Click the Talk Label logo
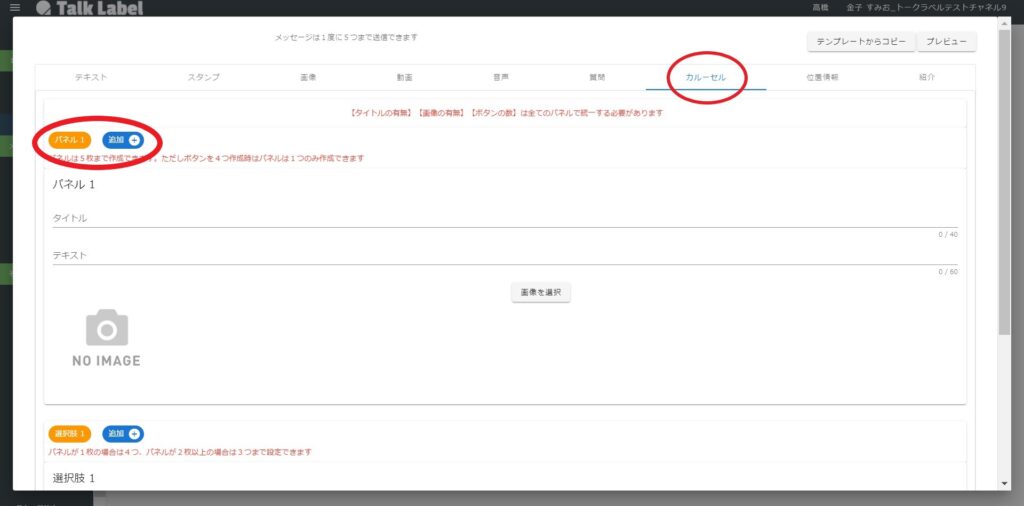 click(89, 8)
